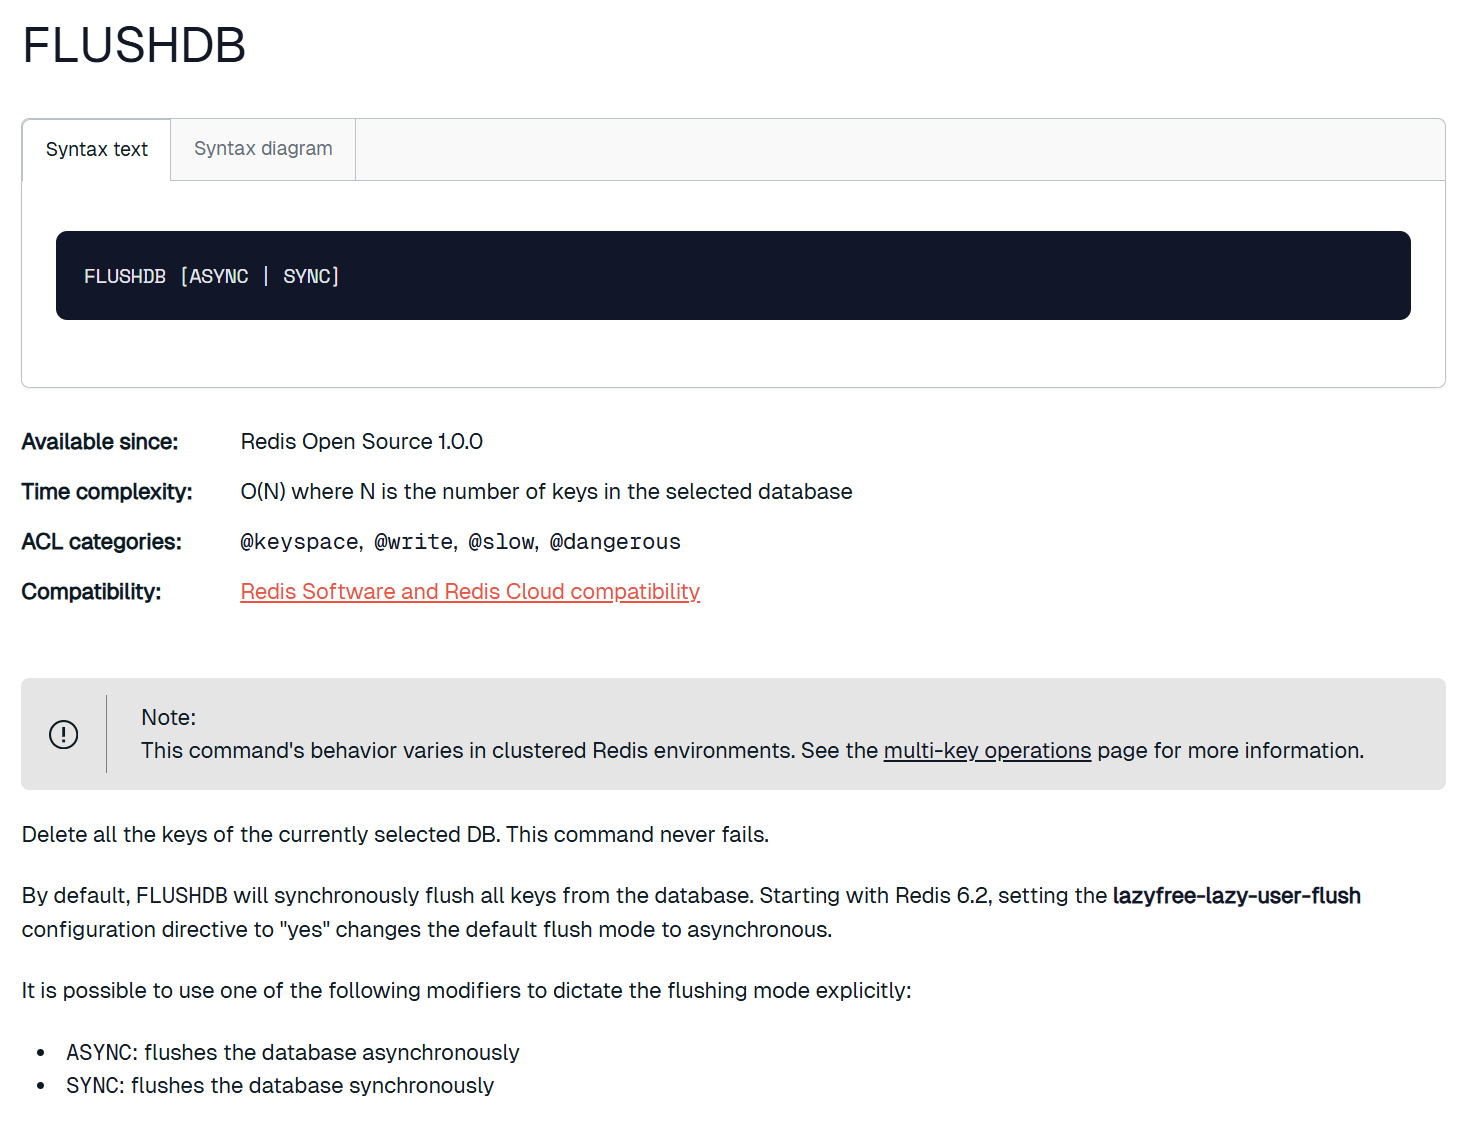The width and height of the screenshot is (1470, 1139).
Task: Follow the multi-key operations link
Action: point(987,751)
